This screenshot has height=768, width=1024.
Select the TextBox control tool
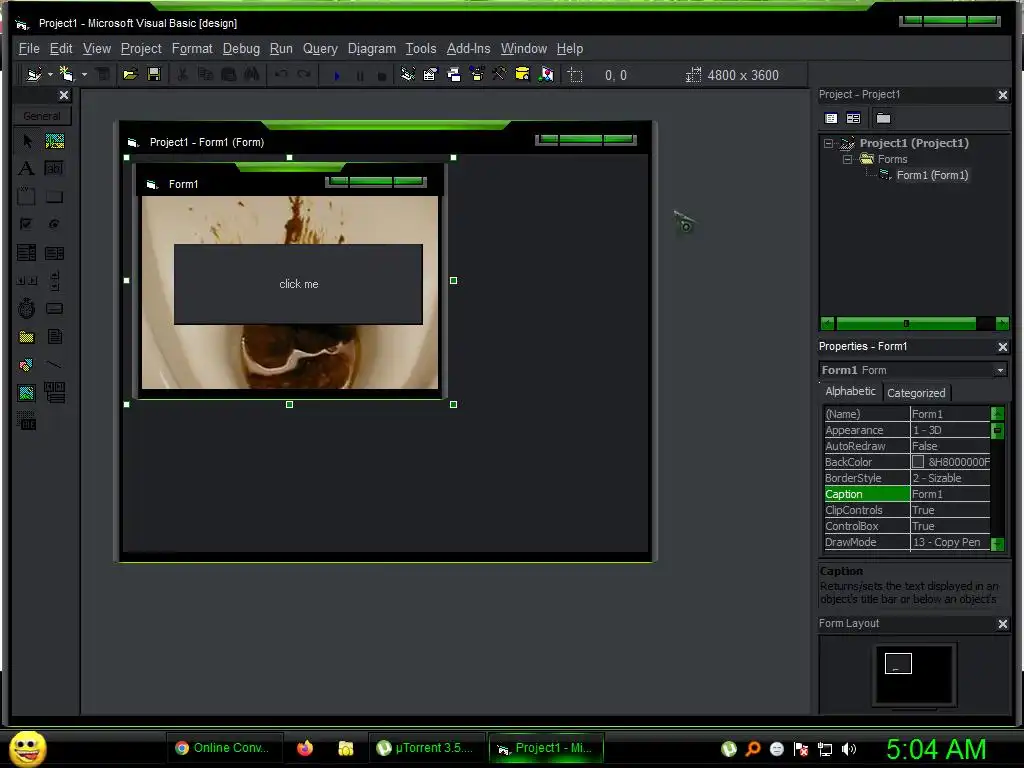pyautogui.click(x=54, y=168)
